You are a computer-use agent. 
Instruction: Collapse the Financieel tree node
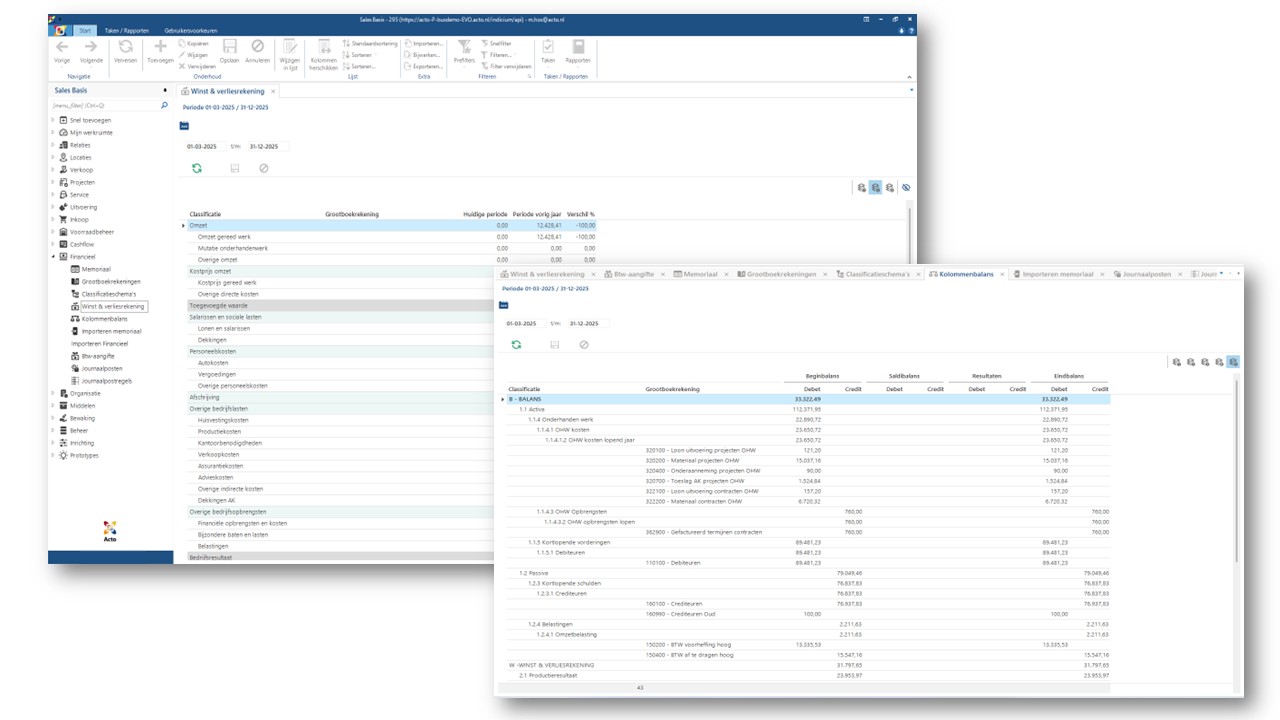(54, 256)
